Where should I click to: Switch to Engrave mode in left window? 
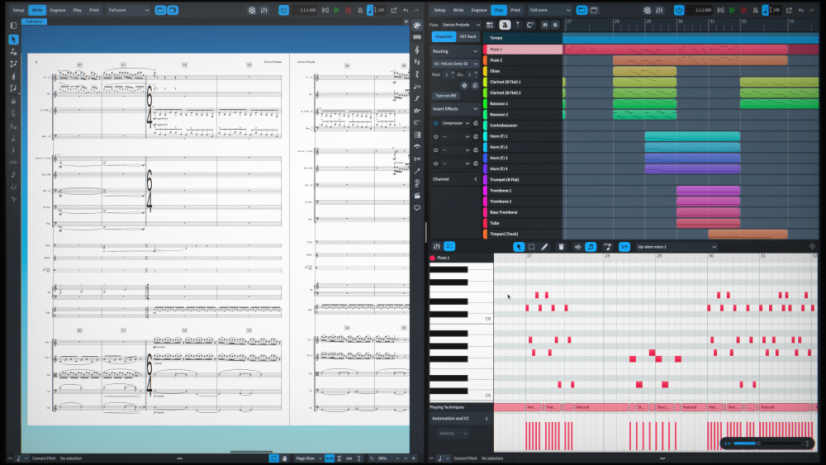57,10
